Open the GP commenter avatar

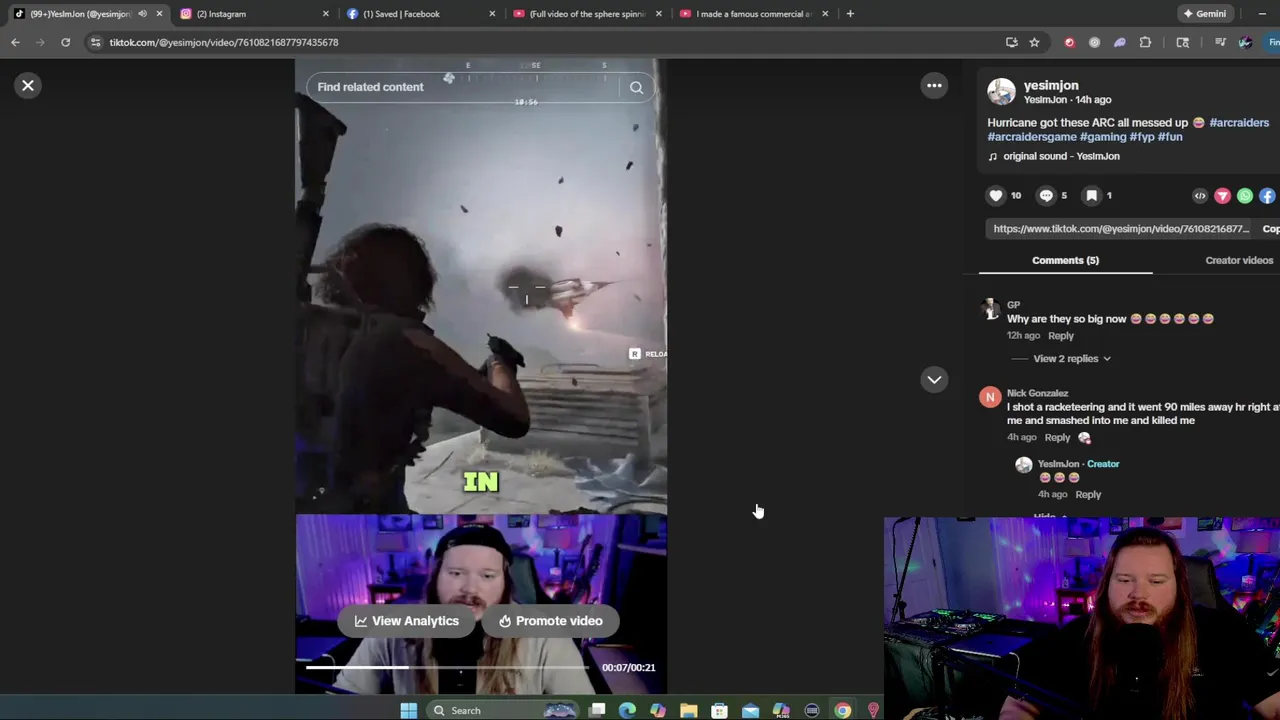point(990,309)
